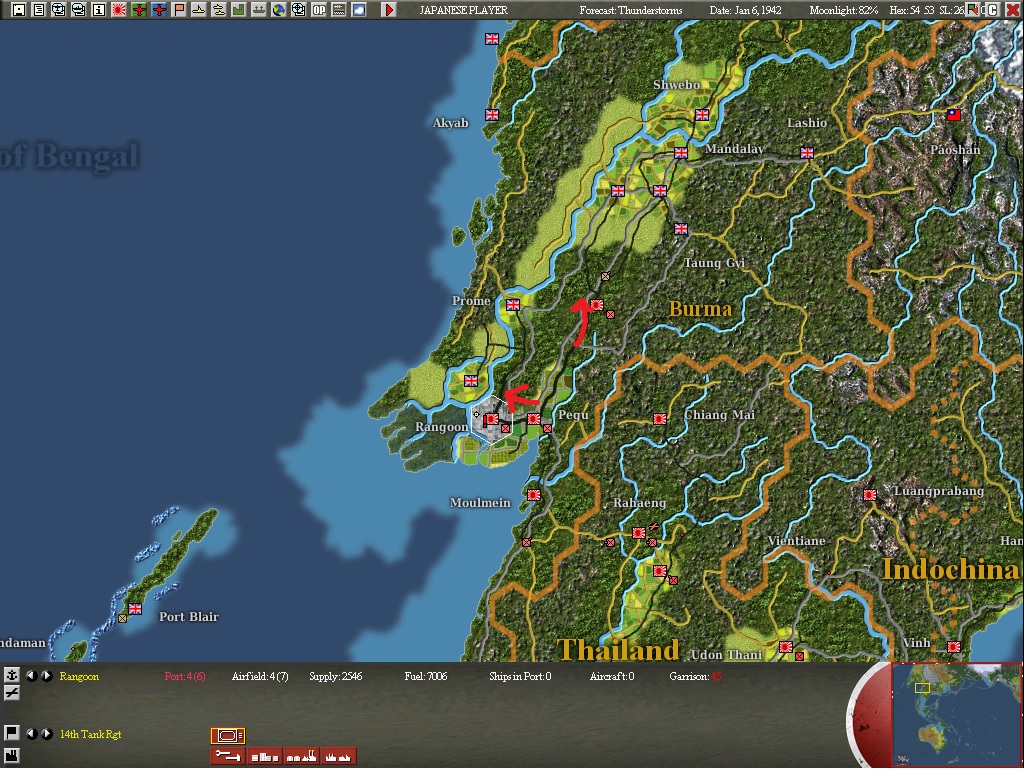The width and height of the screenshot is (1027, 770).
Task: Click the Japanese marker at Vinh
Action: [954, 647]
